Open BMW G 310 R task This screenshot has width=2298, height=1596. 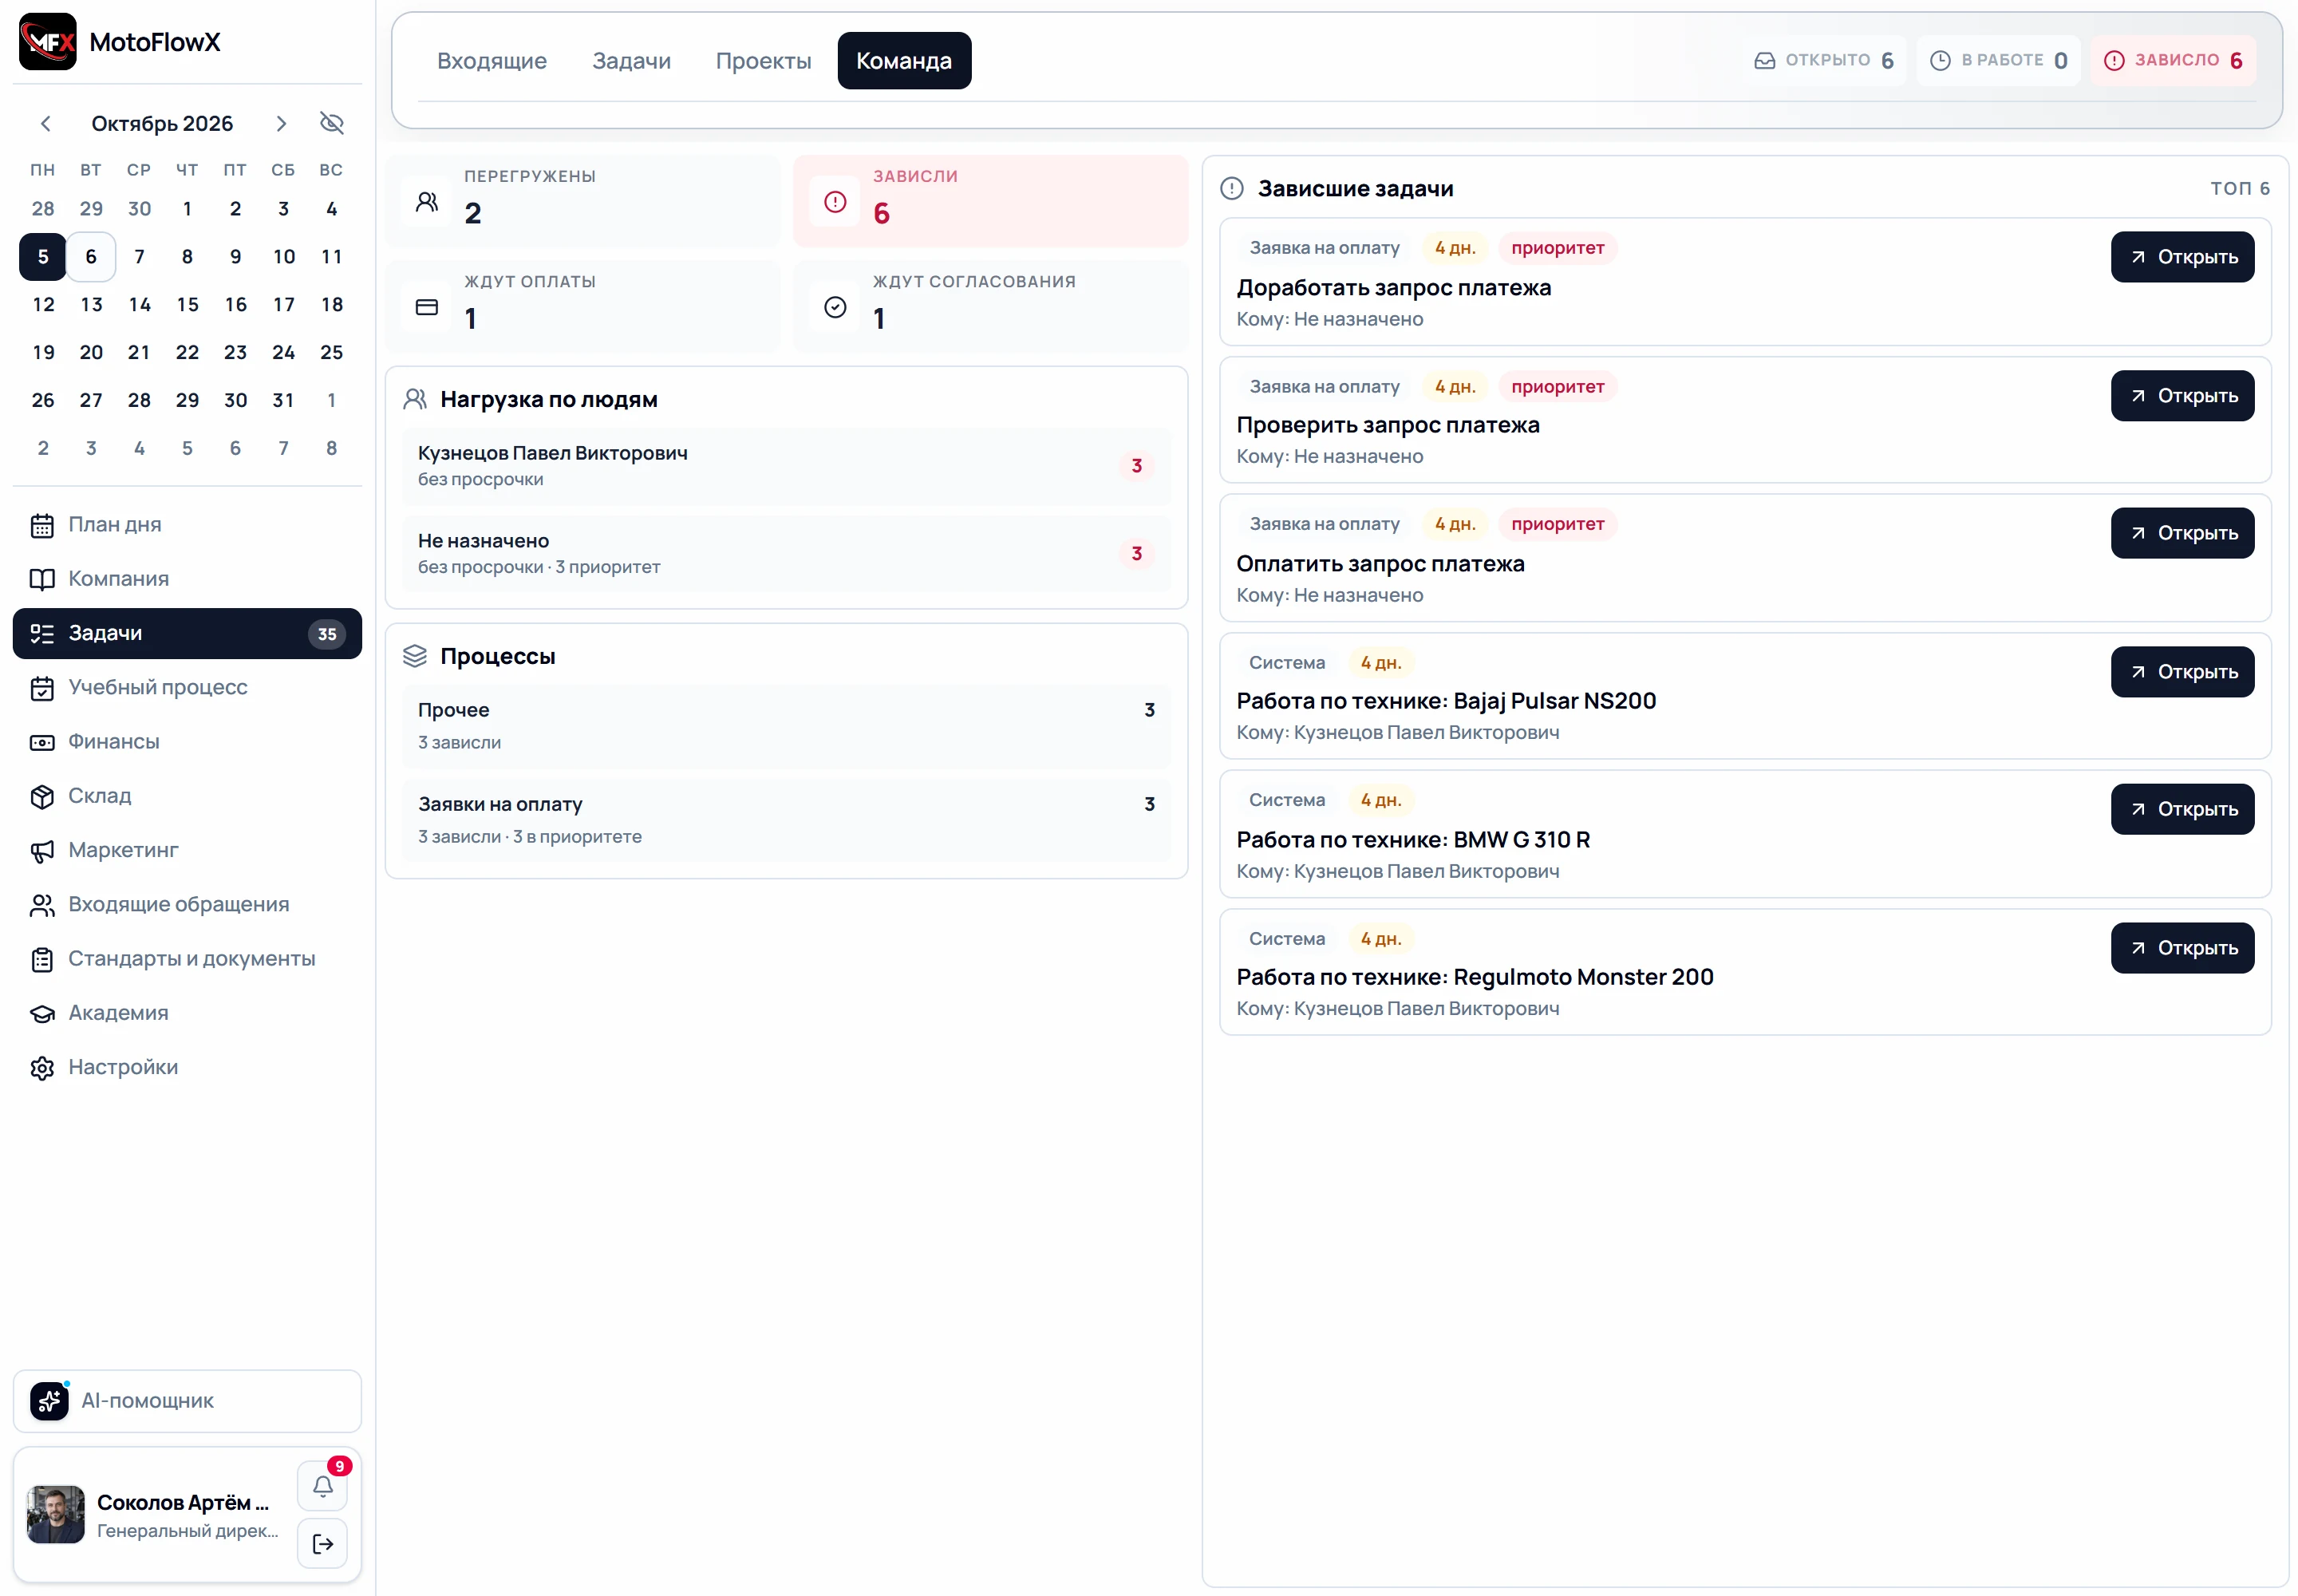(x=2182, y=809)
